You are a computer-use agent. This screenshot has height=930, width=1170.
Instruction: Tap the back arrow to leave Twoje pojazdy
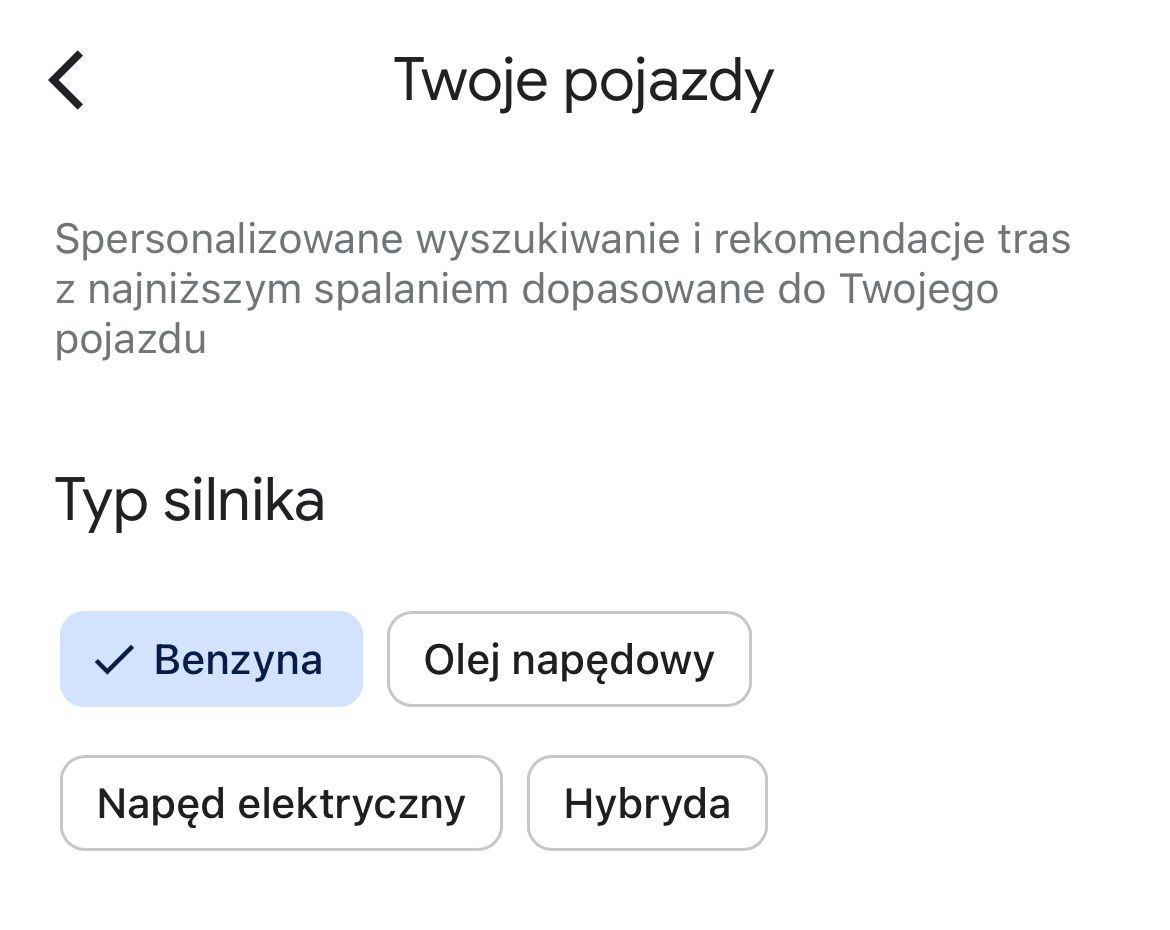[x=66, y=82]
